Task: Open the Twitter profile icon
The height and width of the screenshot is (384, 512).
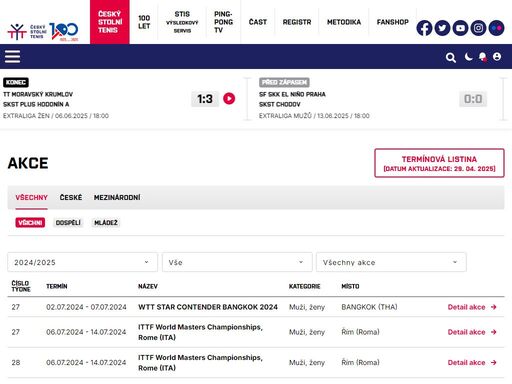Action: (x=442, y=28)
